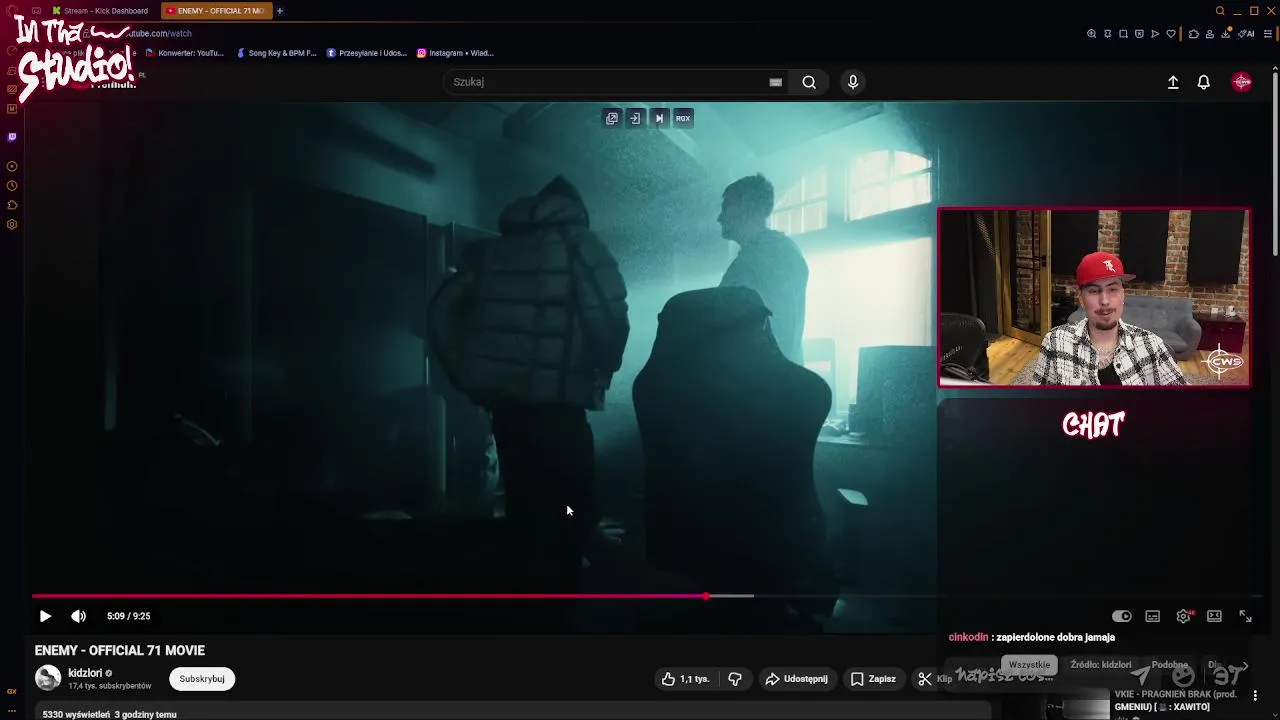Click the browser address bar URL
Image resolution: width=1280 pixels, height=720 pixels.
click(x=160, y=34)
